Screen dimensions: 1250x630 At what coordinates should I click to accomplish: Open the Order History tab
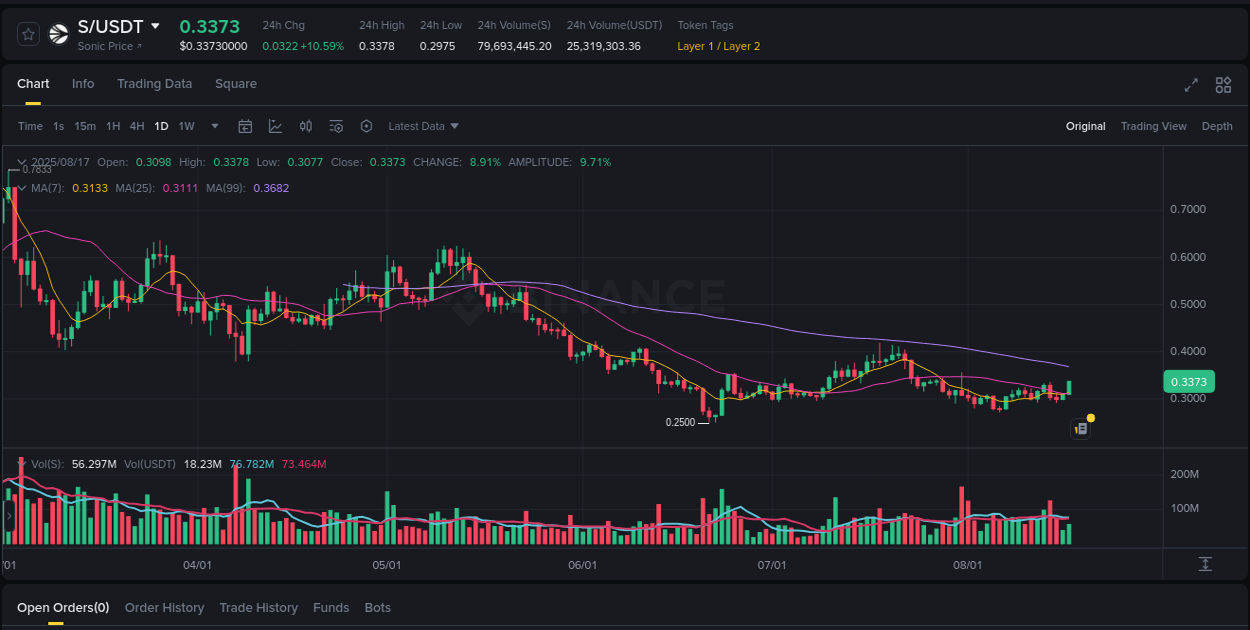164,607
